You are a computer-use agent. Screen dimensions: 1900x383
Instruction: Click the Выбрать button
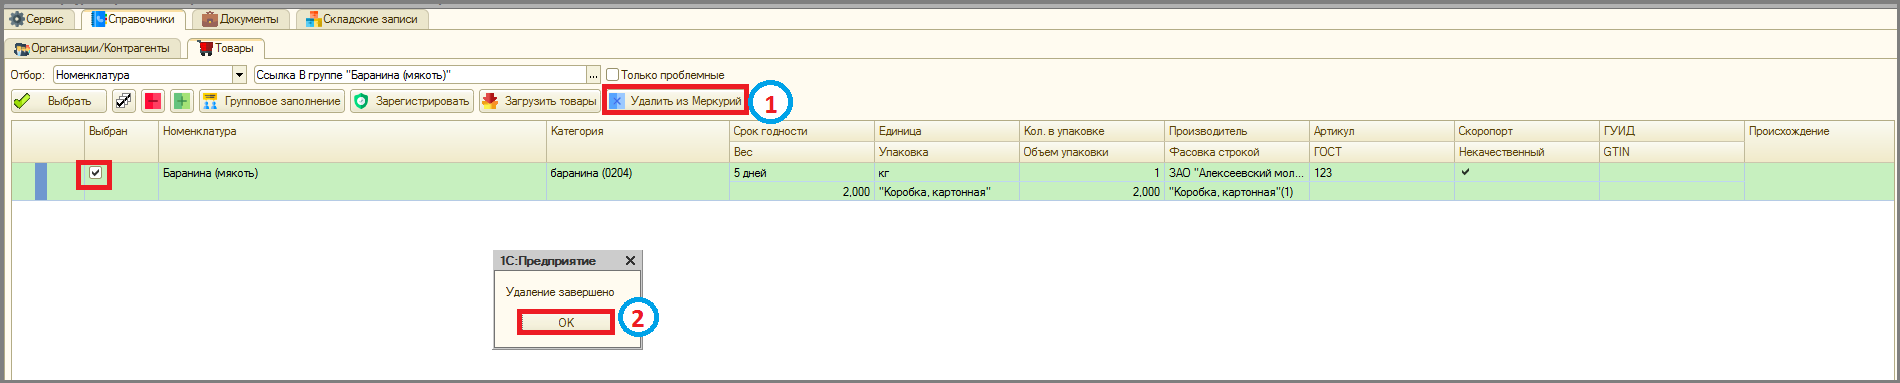(x=58, y=101)
